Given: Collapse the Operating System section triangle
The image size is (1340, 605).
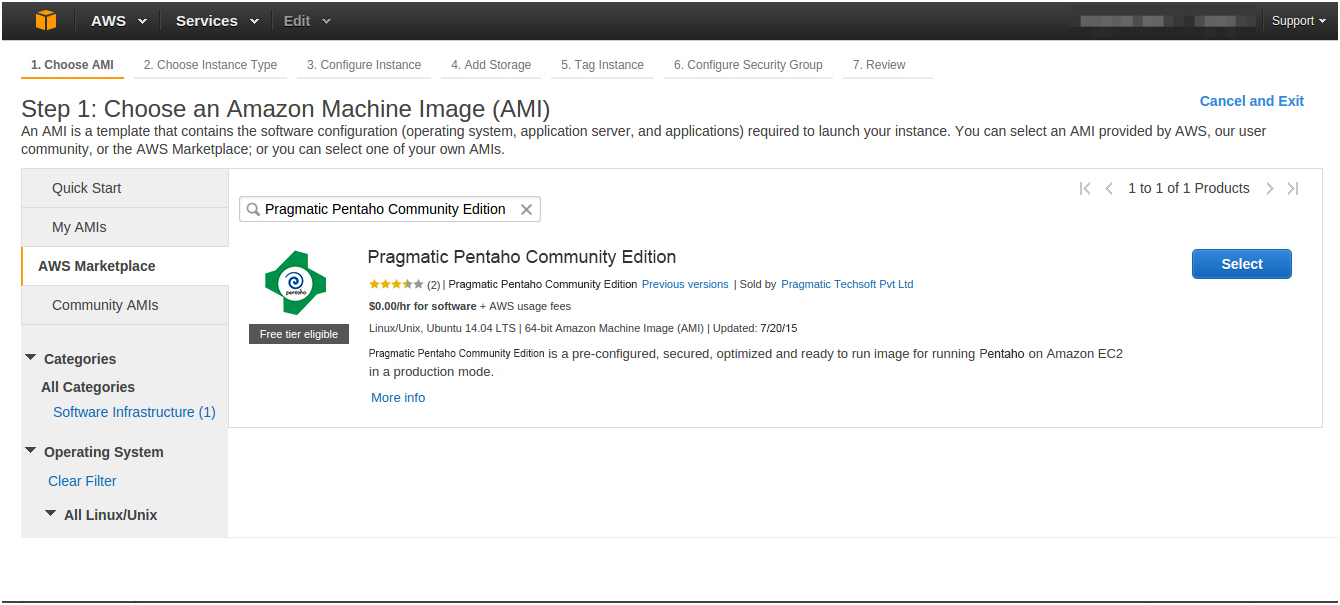Looking at the screenshot, I should [x=31, y=450].
